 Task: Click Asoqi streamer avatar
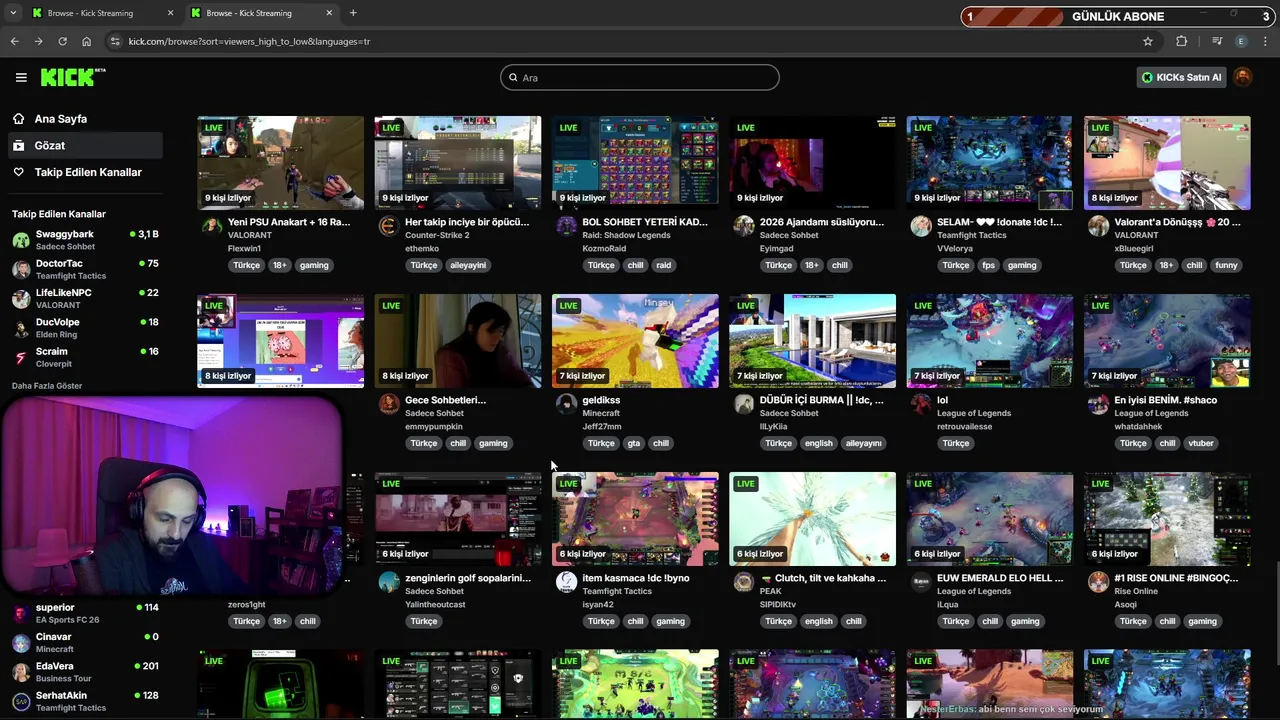[1098, 582]
